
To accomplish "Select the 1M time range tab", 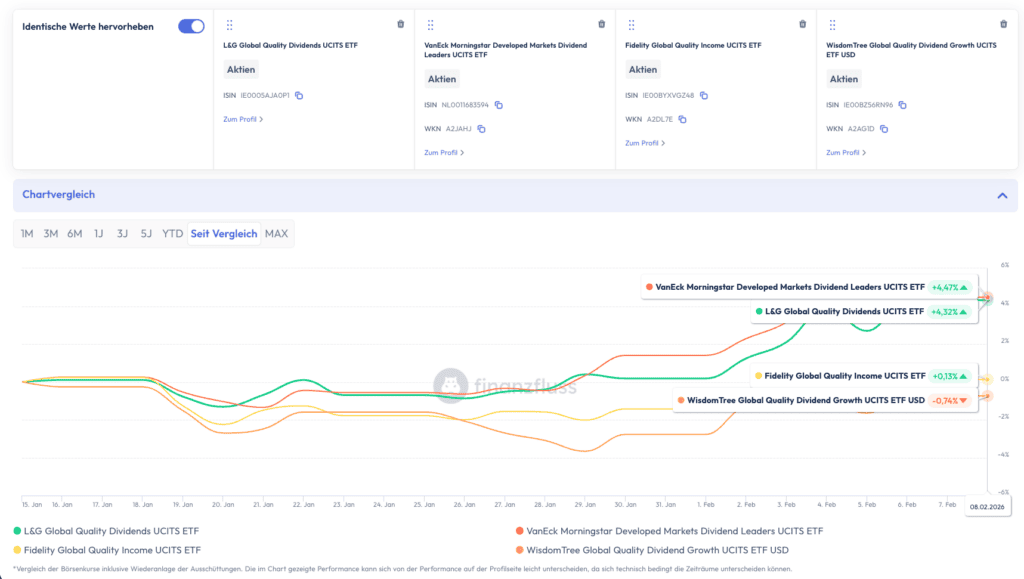I will pyautogui.click(x=27, y=234).
